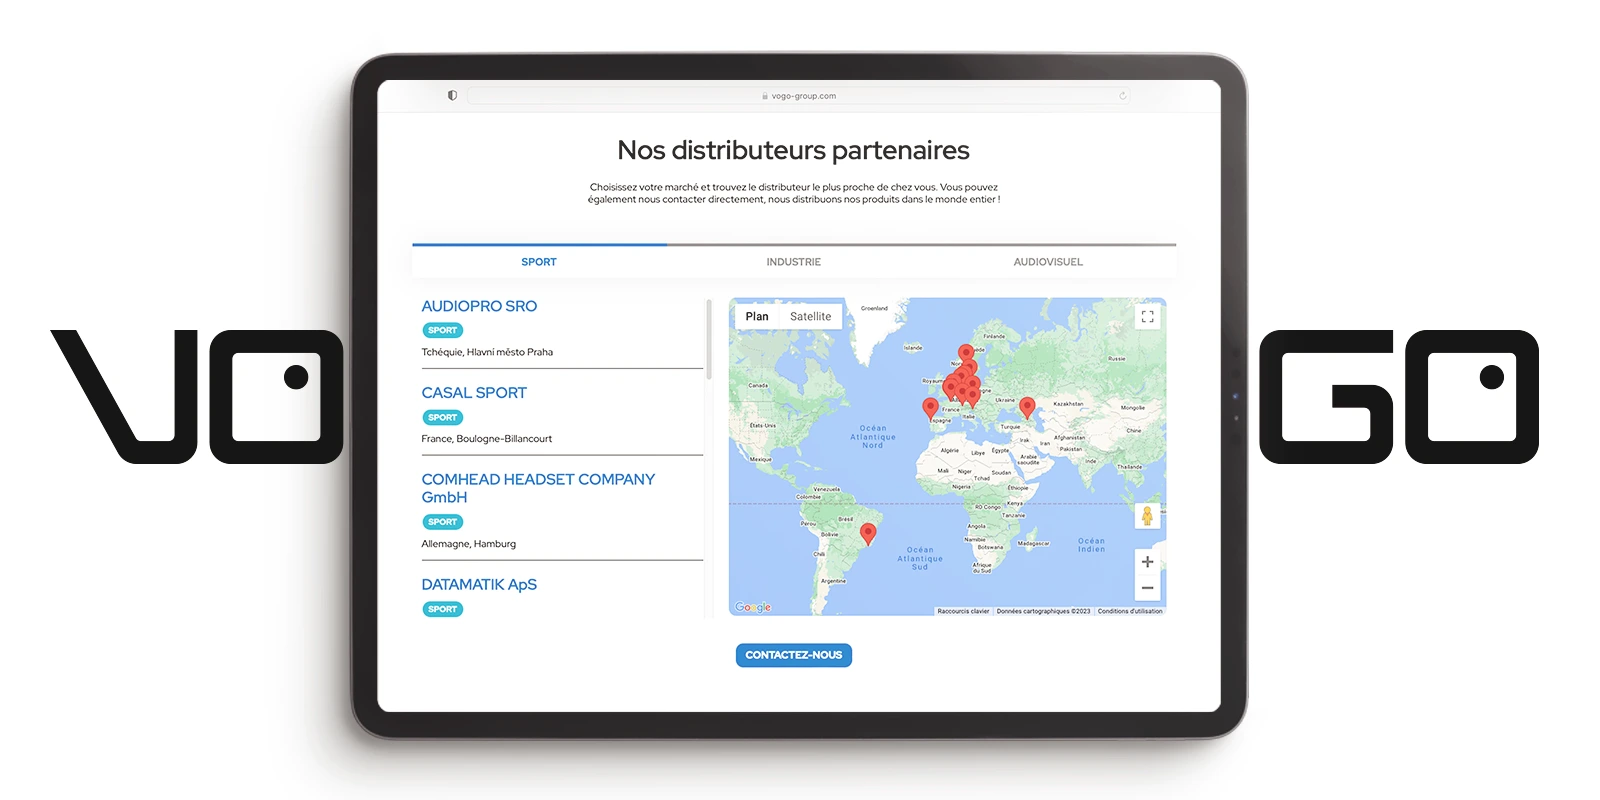Click the distributor list scrollbar
The height and width of the screenshot is (800, 1600).
point(708,340)
